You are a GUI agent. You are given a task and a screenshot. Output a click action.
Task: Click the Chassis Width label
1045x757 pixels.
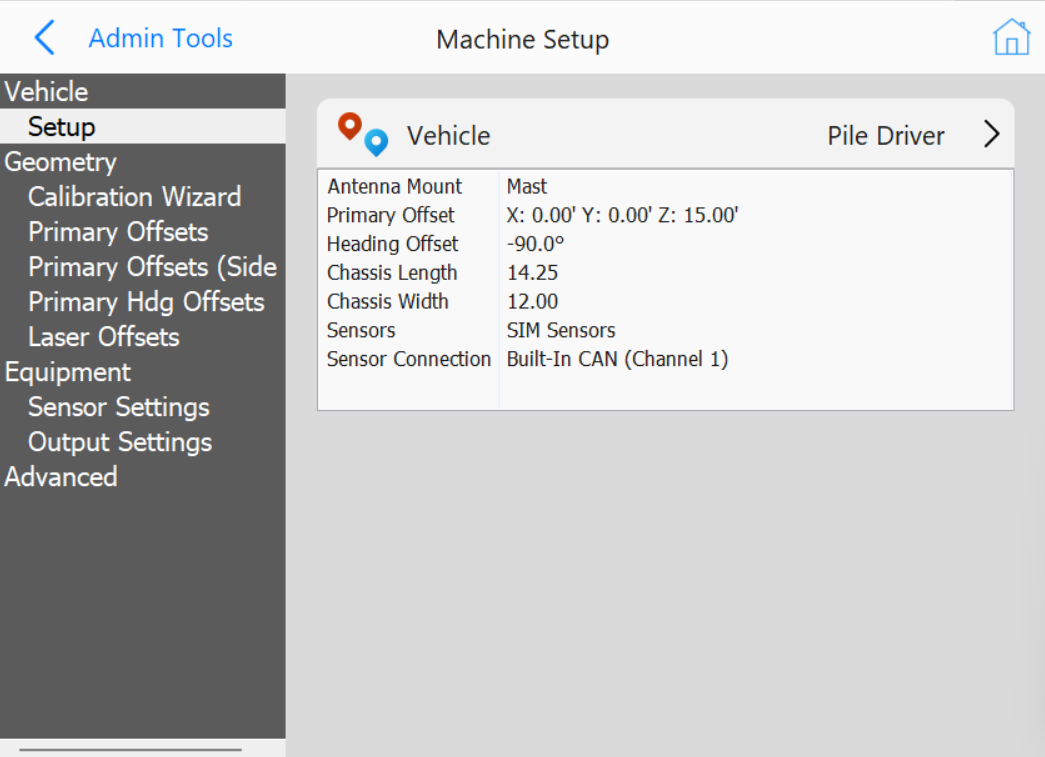(x=388, y=301)
